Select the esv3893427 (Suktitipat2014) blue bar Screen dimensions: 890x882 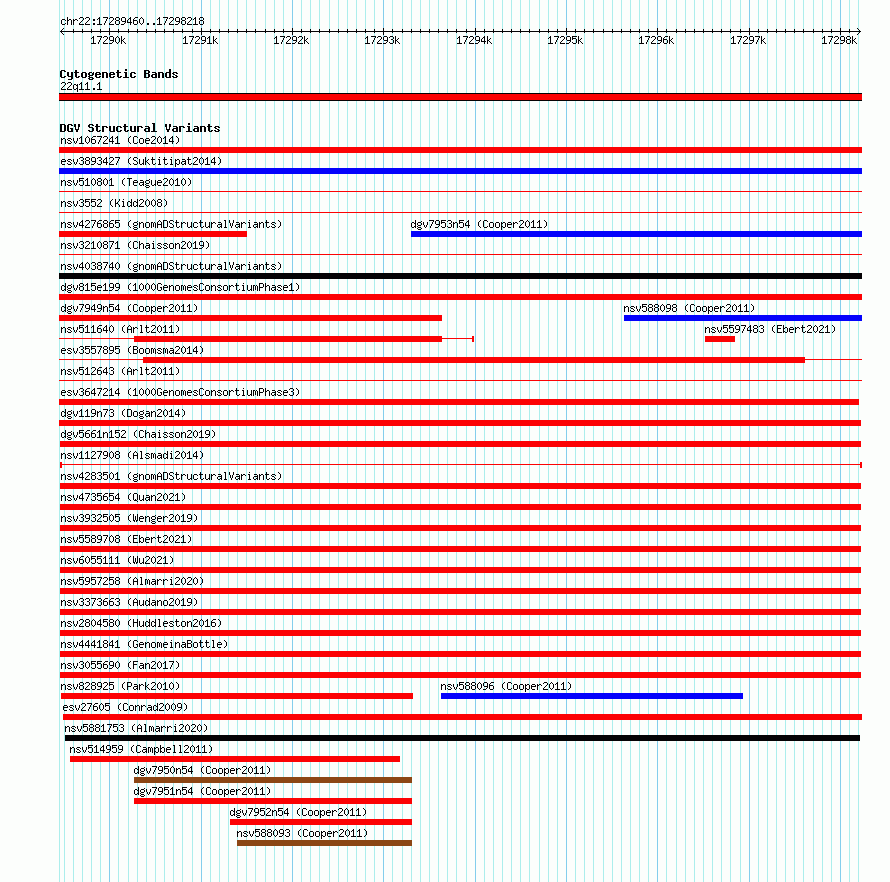tap(460, 171)
